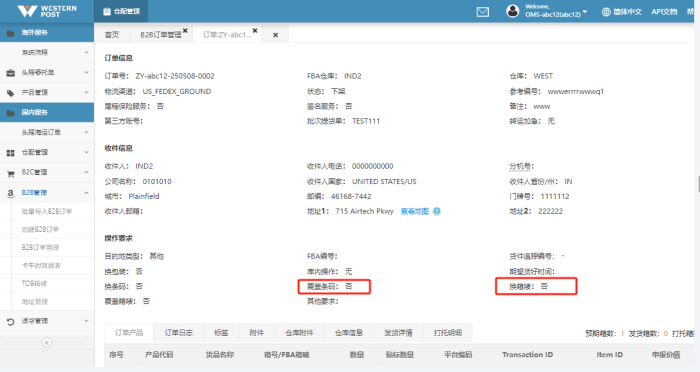Click the tag icon beside 产品管理
Image resolution: width=700 pixels, height=372 pixels.
tap(11, 93)
